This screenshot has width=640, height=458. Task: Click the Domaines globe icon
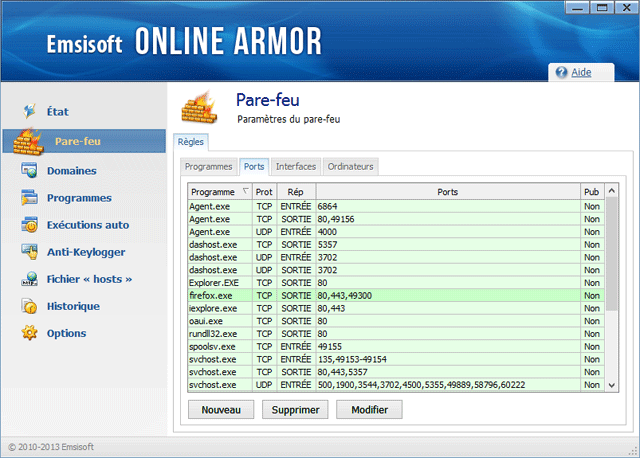29,170
